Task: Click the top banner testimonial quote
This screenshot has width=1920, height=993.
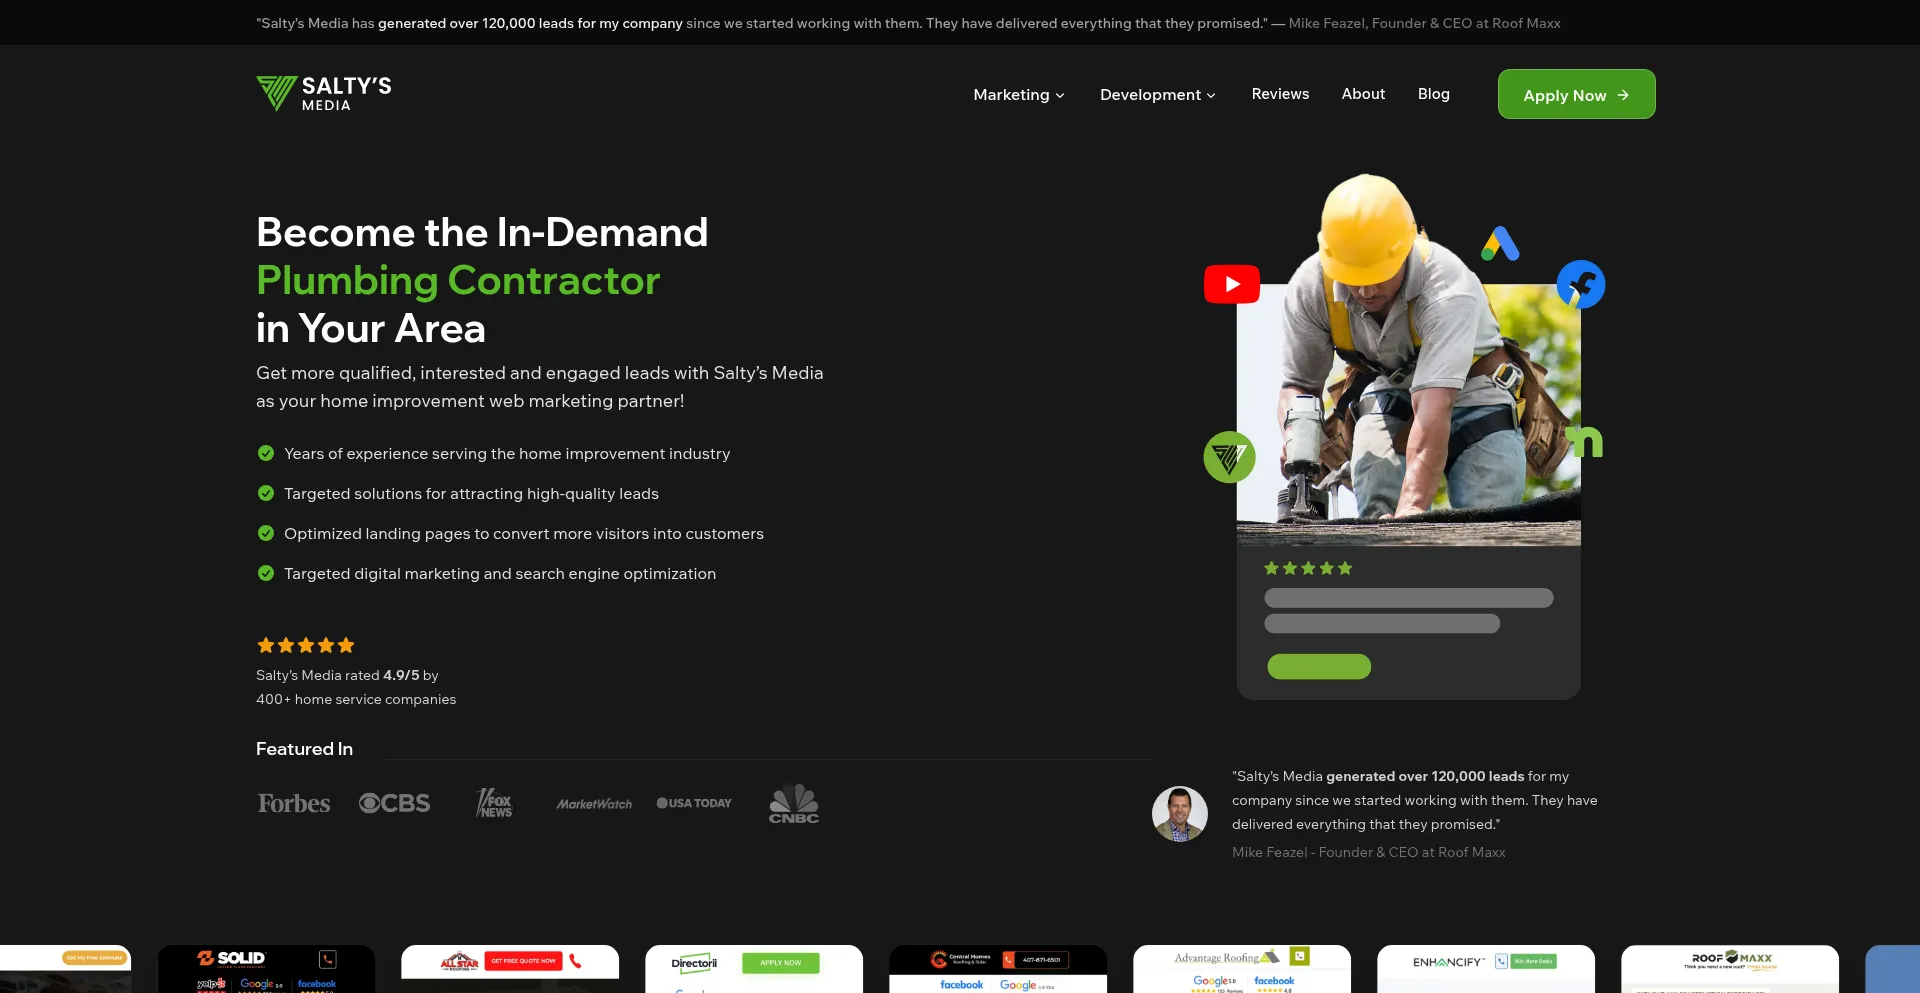Action: click(908, 23)
